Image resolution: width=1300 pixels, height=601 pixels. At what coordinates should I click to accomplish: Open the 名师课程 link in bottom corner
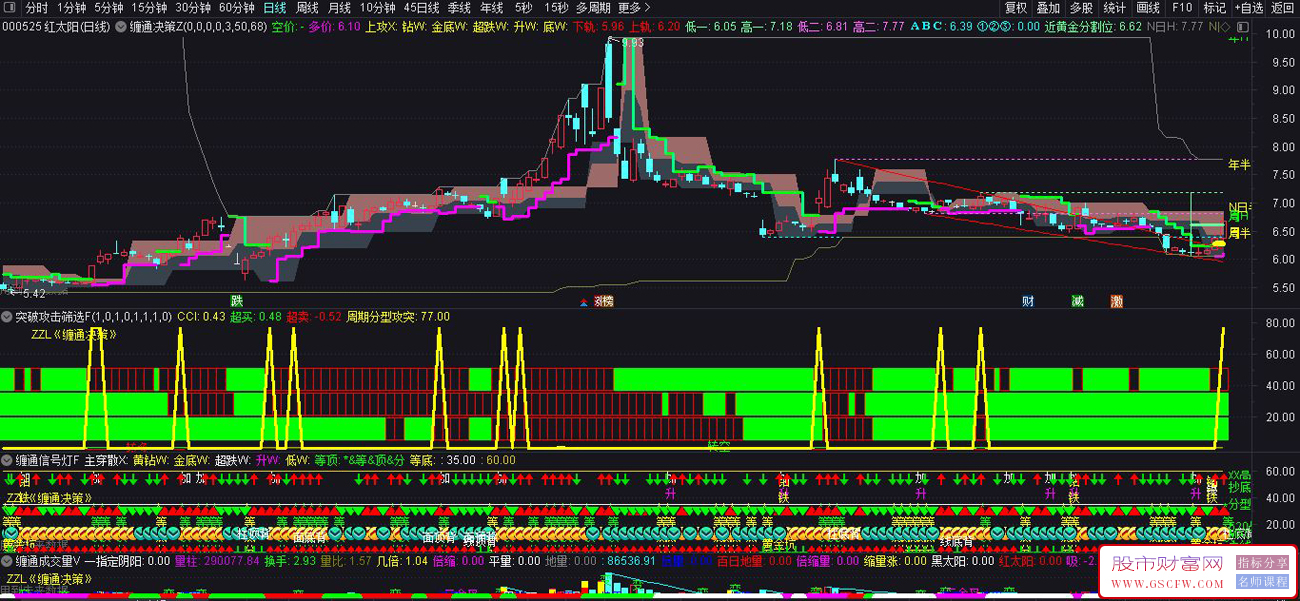(1262, 581)
